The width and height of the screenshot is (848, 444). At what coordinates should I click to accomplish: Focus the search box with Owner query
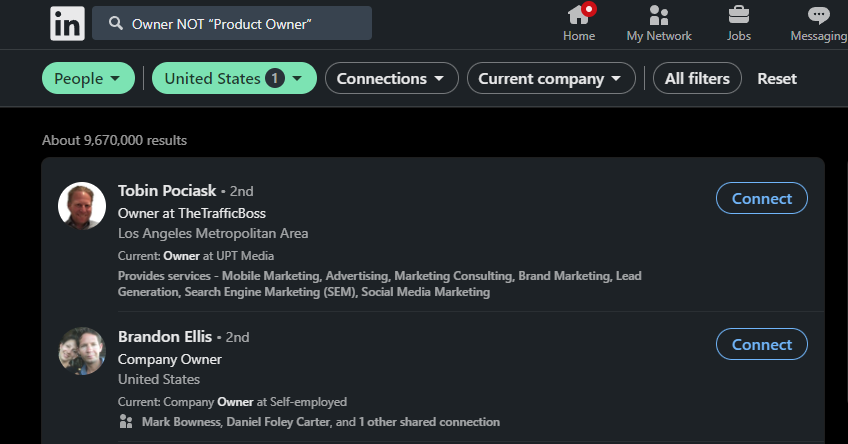[x=232, y=23]
